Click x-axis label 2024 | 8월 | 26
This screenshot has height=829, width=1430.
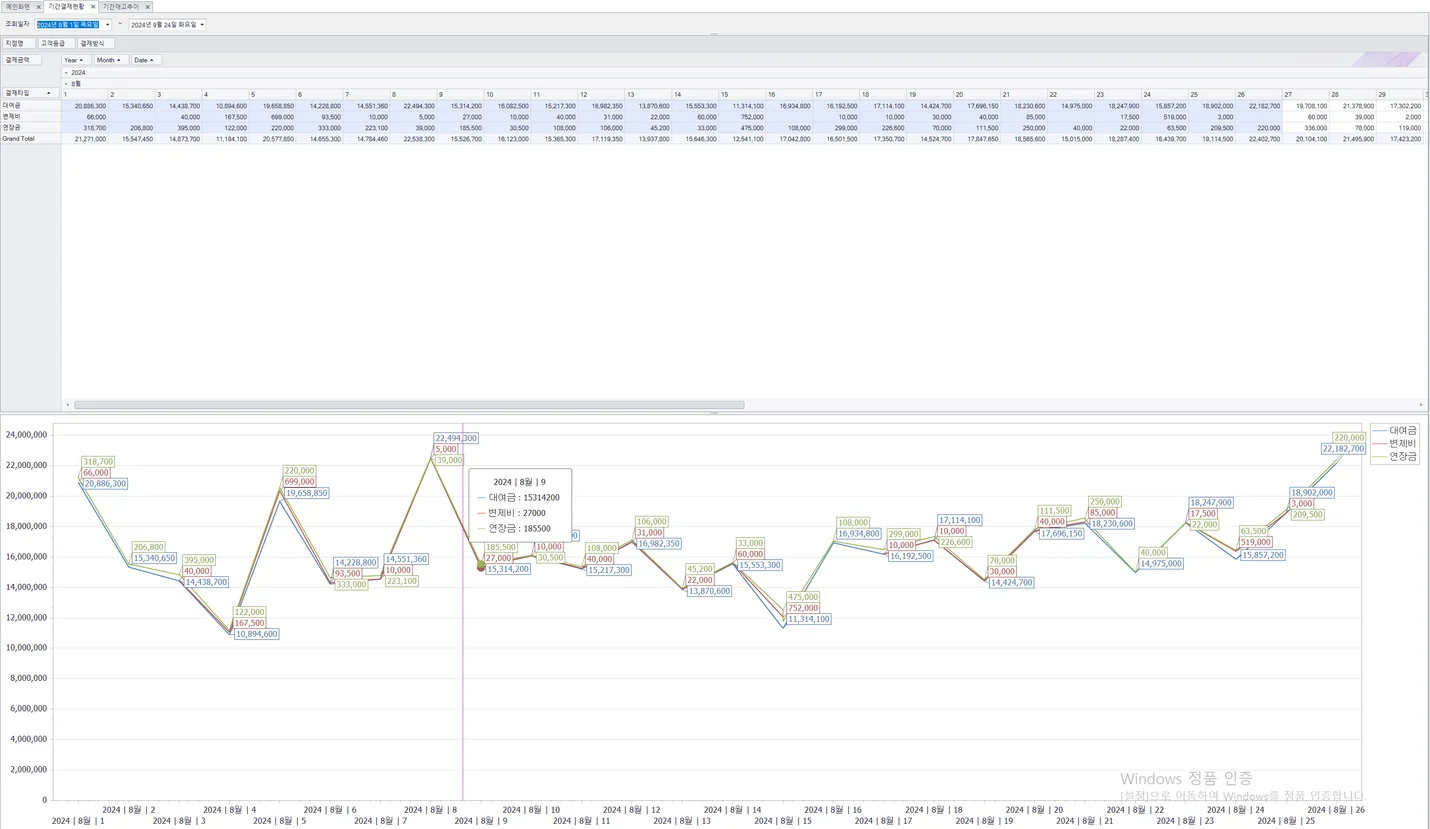[x=1335, y=810]
